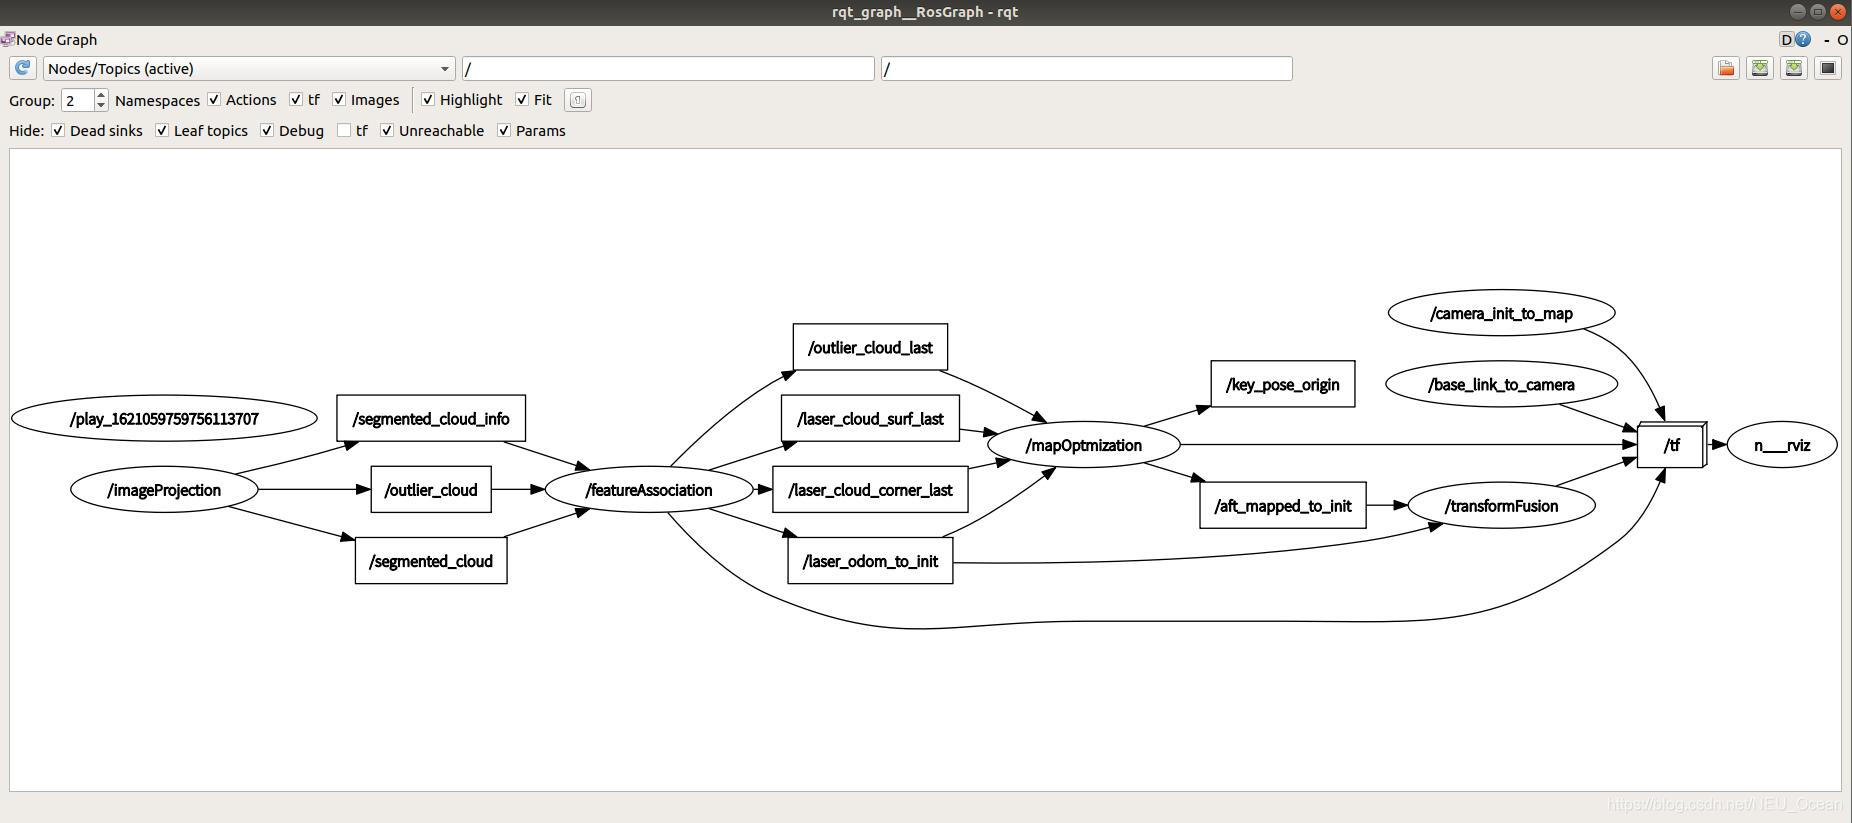Viewport: 1852px width, 823px height.
Task: Select the /featureAssociation node
Action: (649, 490)
